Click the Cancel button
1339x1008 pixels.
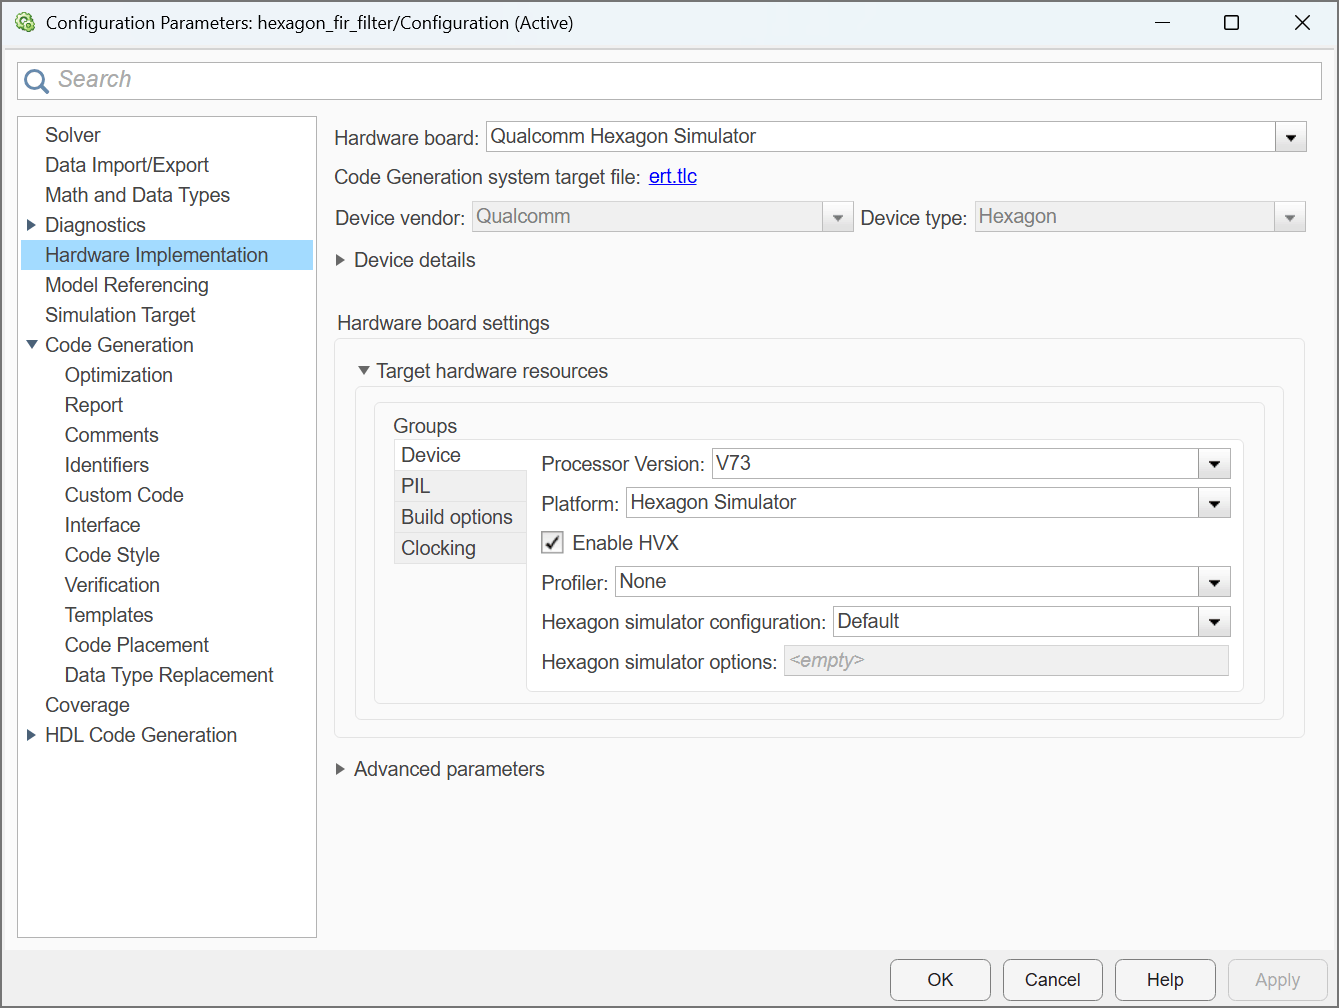tap(1053, 980)
